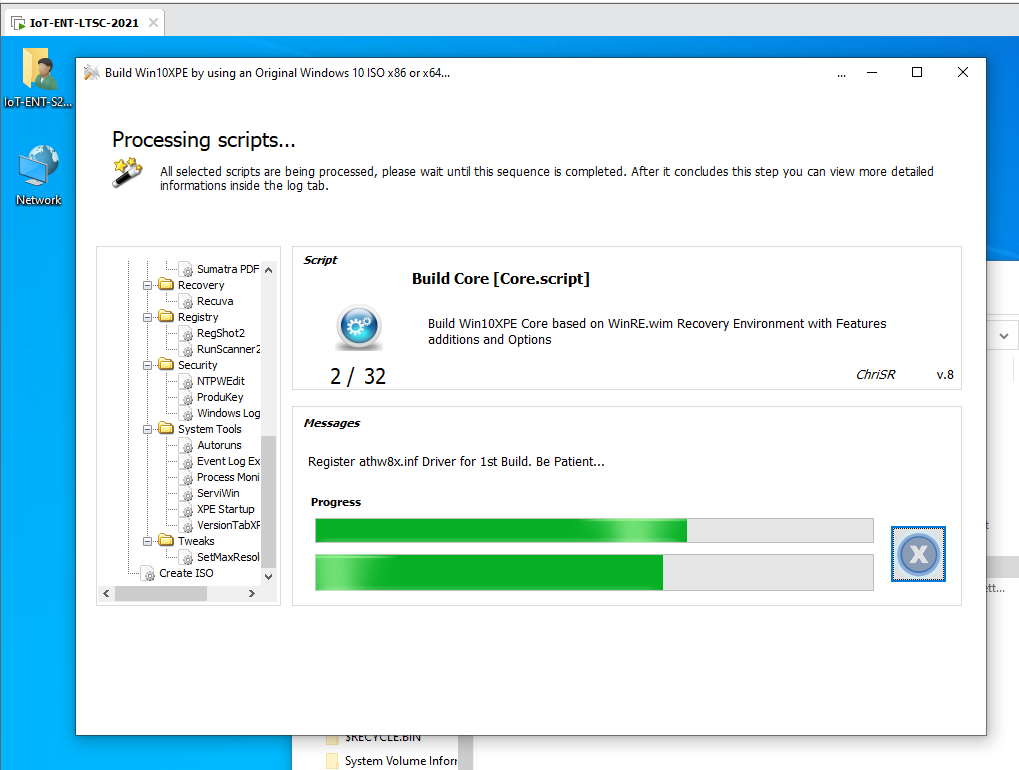Click the RunScanner2 script gear icon
The height and width of the screenshot is (770, 1019).
[187, 350]
